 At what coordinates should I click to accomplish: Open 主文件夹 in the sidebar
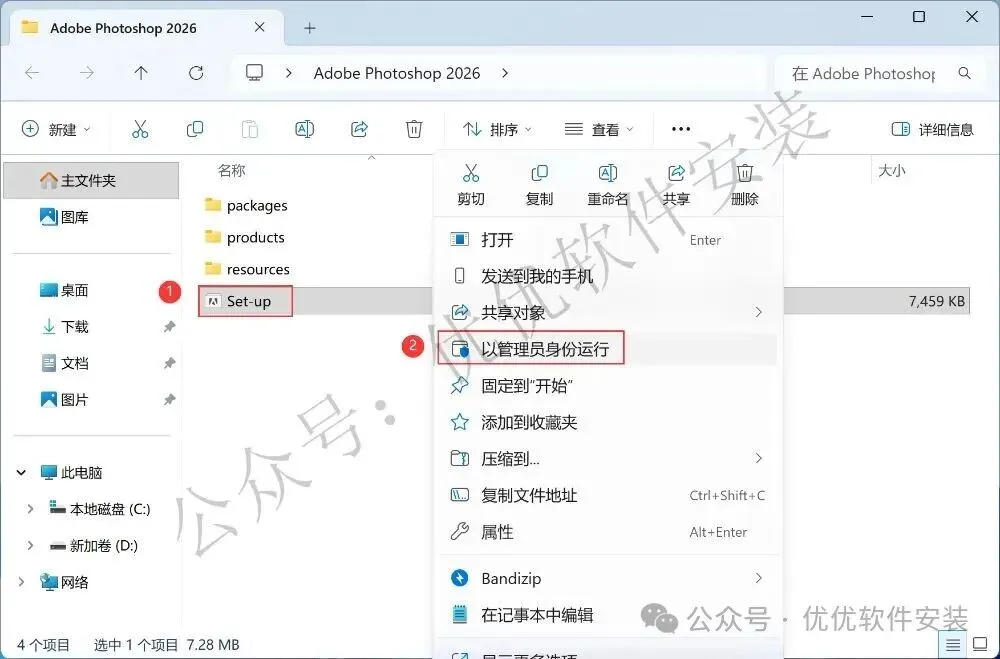(x=91, y=181)
